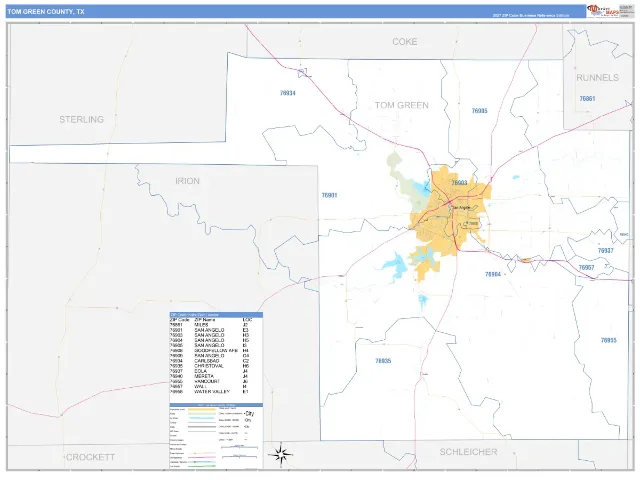Click the "ZIP Name" column heading
The width and height of the screenshot is (640, 480).
pyautogui.click(x=204, y=320)
